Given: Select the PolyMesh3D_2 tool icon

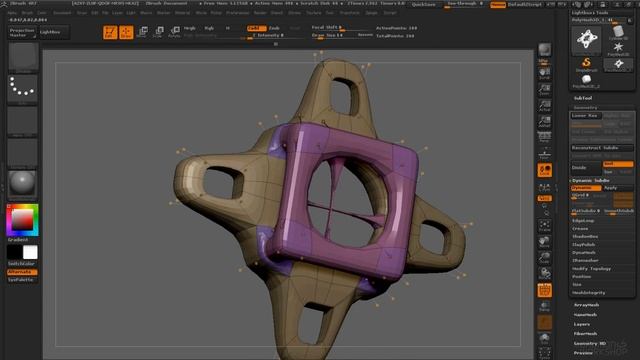Looking at the screenshot, I should point(586,81).
